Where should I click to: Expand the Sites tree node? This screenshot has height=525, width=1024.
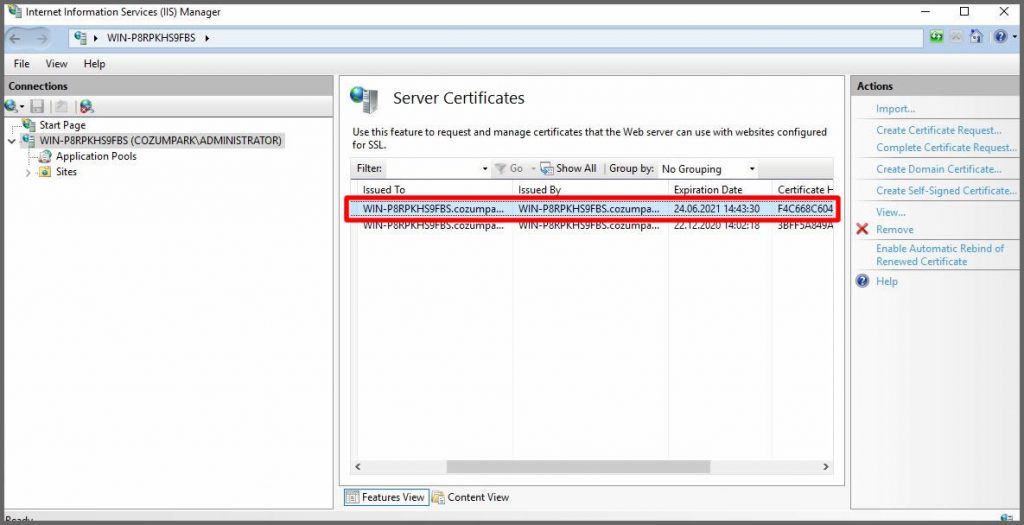point(28,172)
